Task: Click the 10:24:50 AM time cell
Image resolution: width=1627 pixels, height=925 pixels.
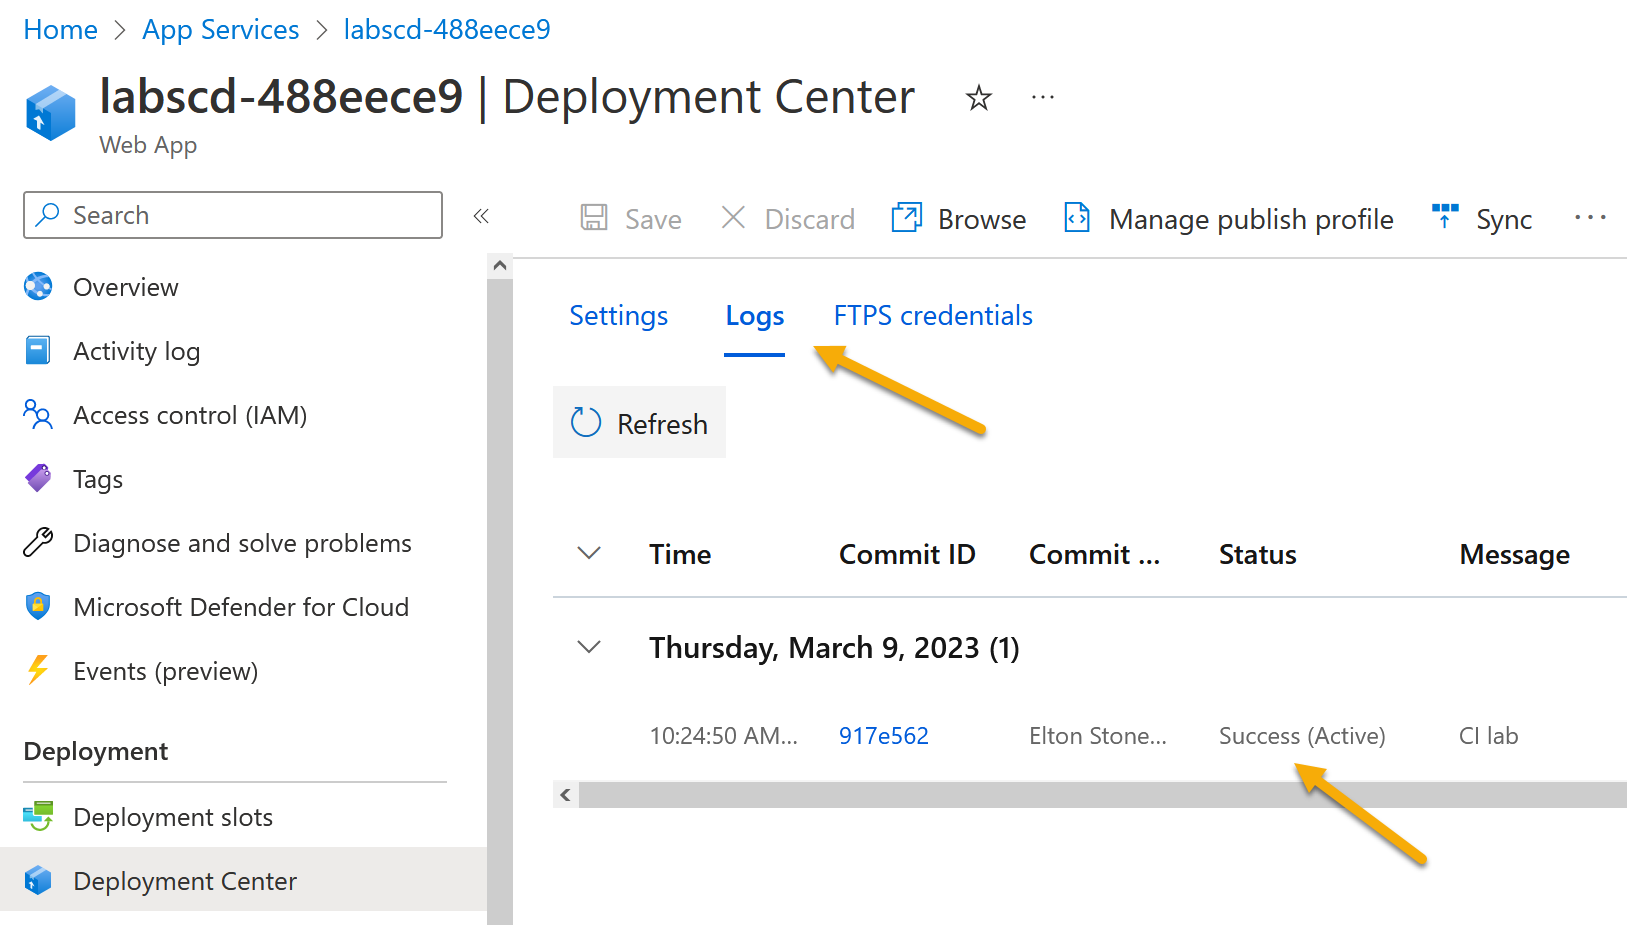Action: 724,736
